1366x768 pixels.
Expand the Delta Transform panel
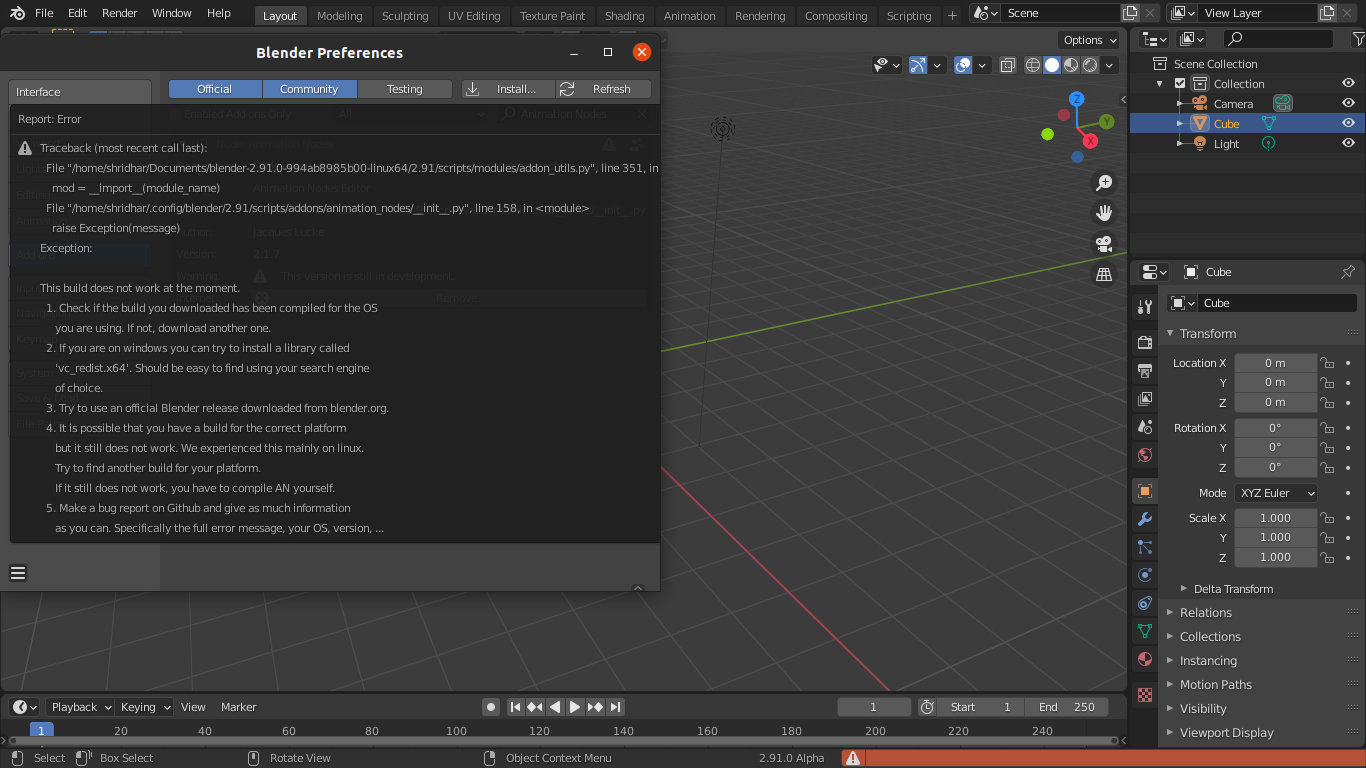click(1232, 588)
